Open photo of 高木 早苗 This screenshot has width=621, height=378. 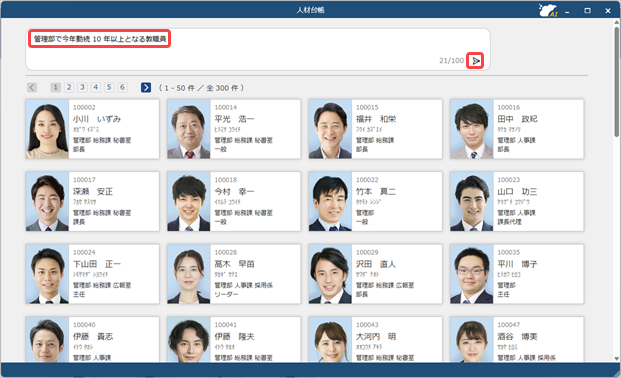189,274
